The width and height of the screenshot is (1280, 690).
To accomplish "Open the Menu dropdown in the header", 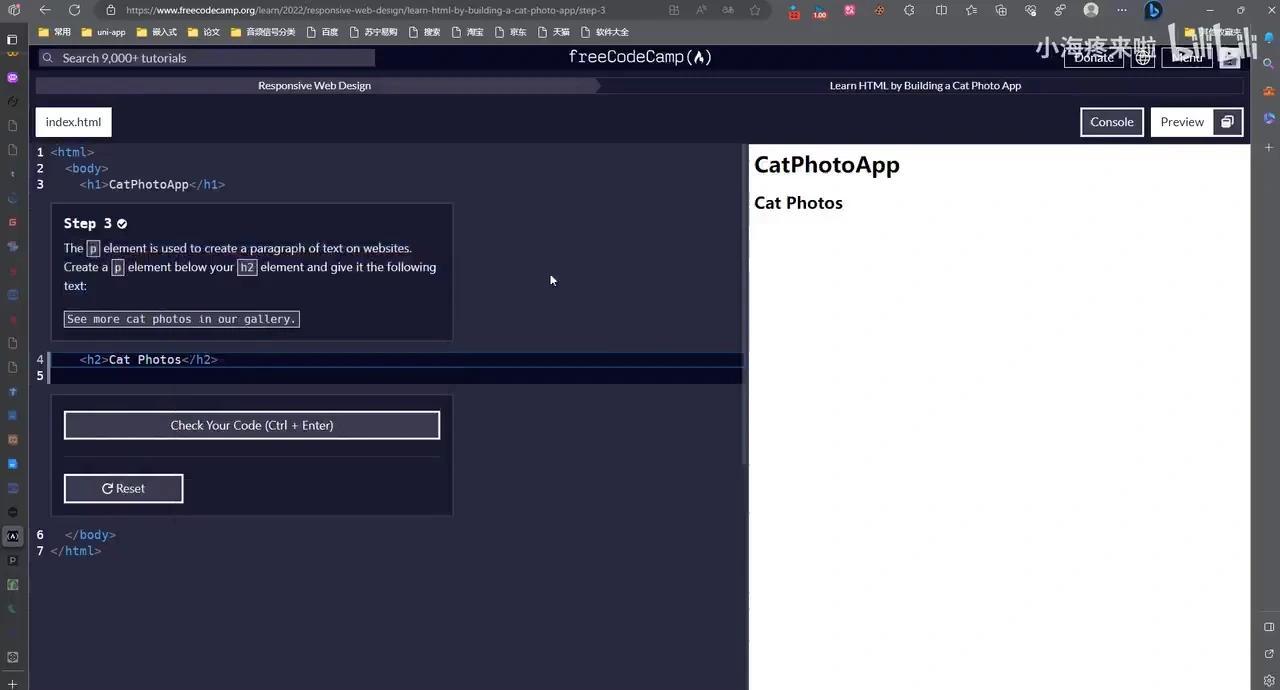I will (1186, 57).
